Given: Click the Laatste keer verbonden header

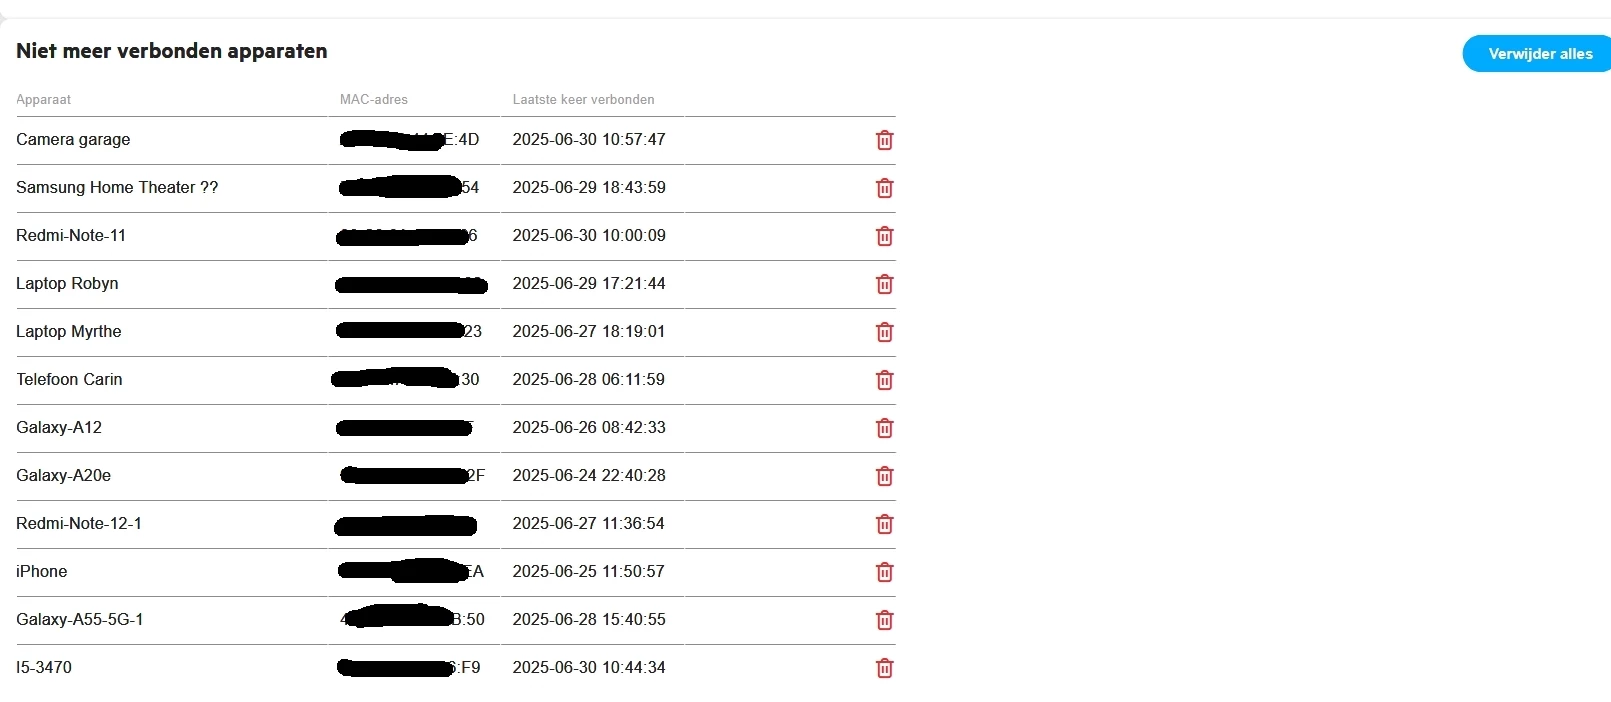Looking at the screenshot, I should (x=583, y=99).
